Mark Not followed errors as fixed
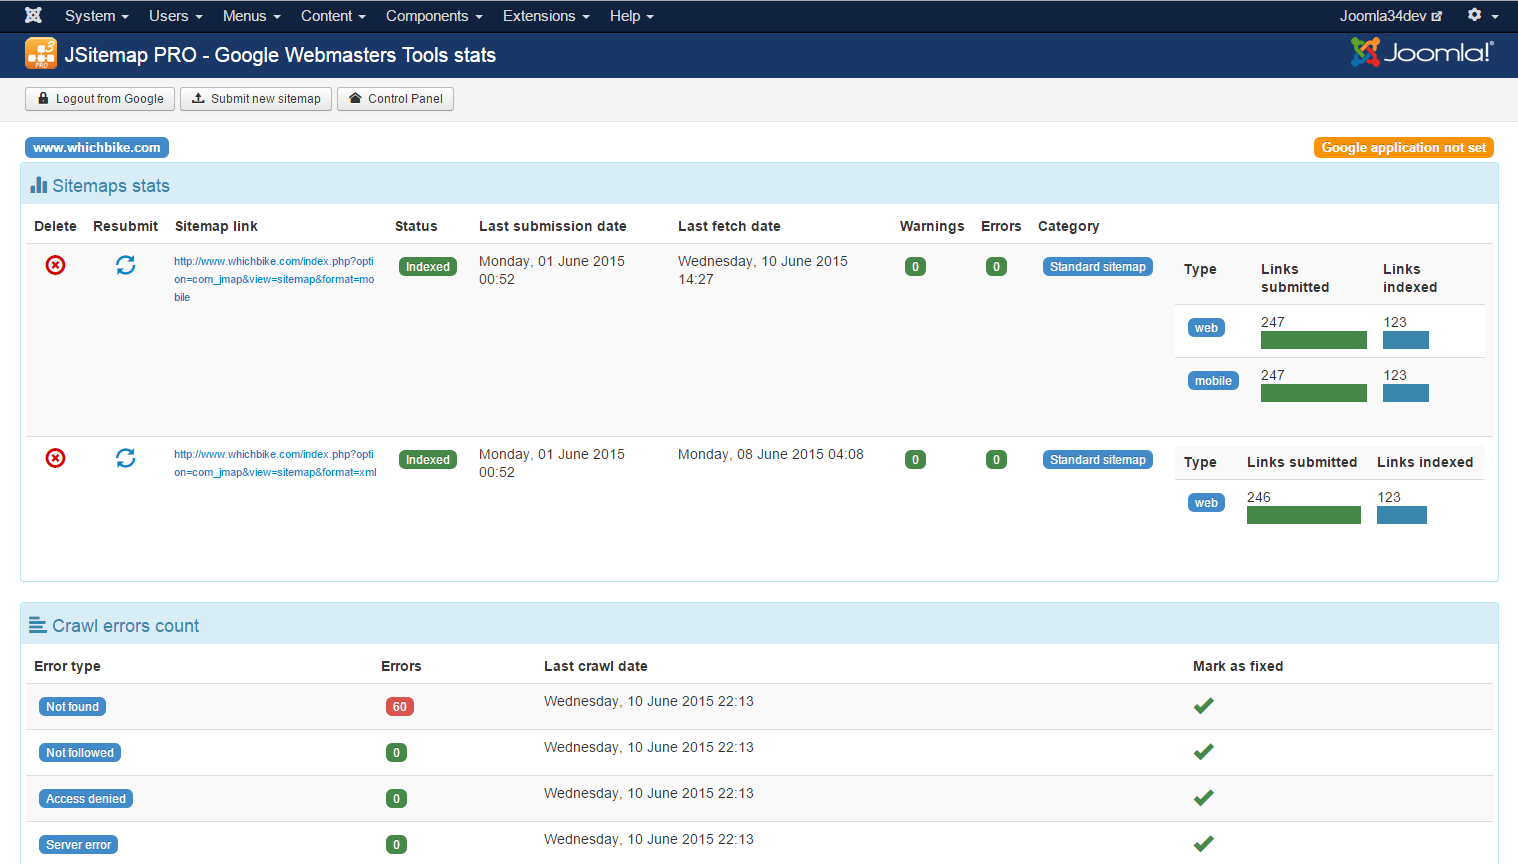Viewport: 1518px width, 864px height. coord(1204,752)
